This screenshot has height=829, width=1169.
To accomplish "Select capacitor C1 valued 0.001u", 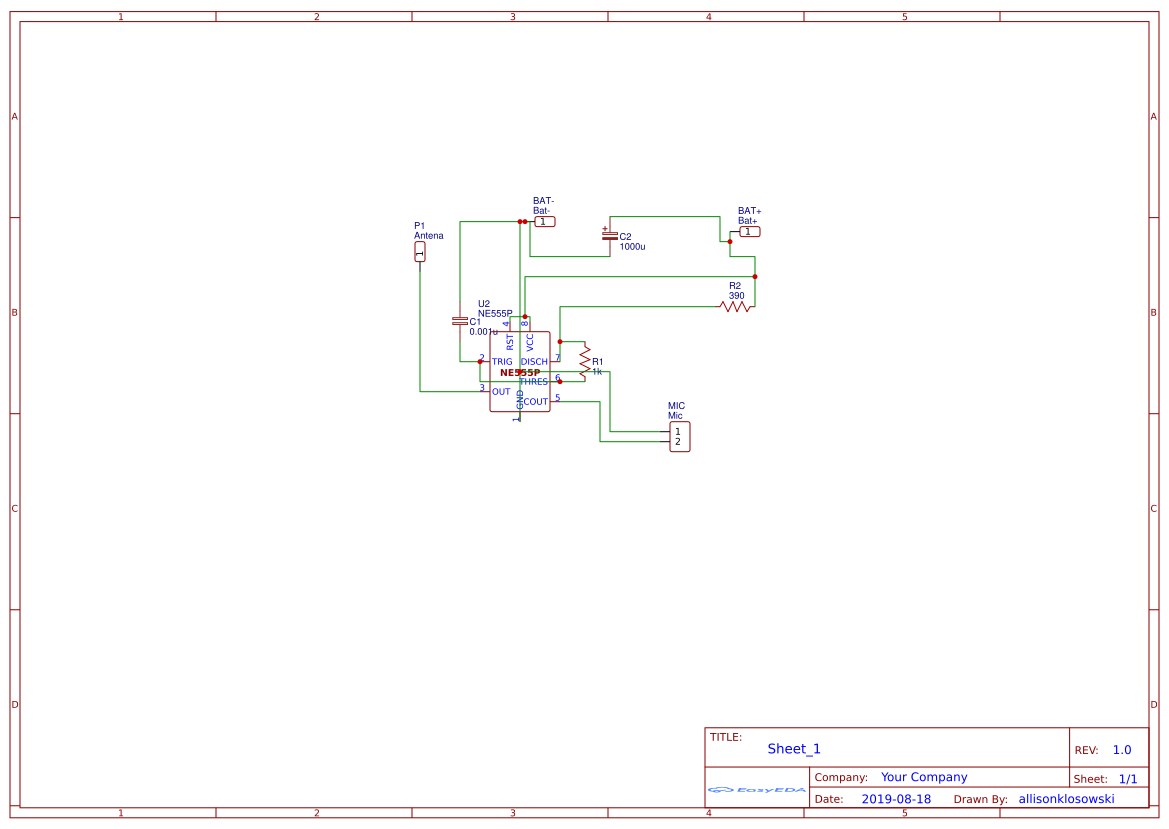I will pyautogui.click(x=462, y=322).
